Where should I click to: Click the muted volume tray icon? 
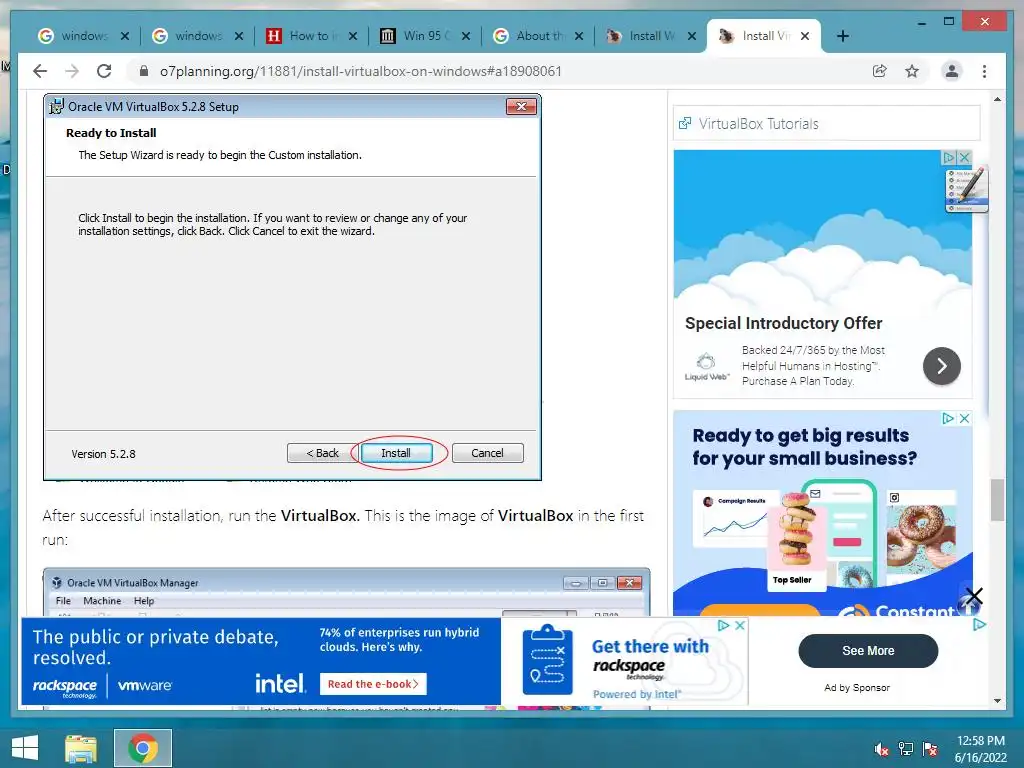[881, 748]
